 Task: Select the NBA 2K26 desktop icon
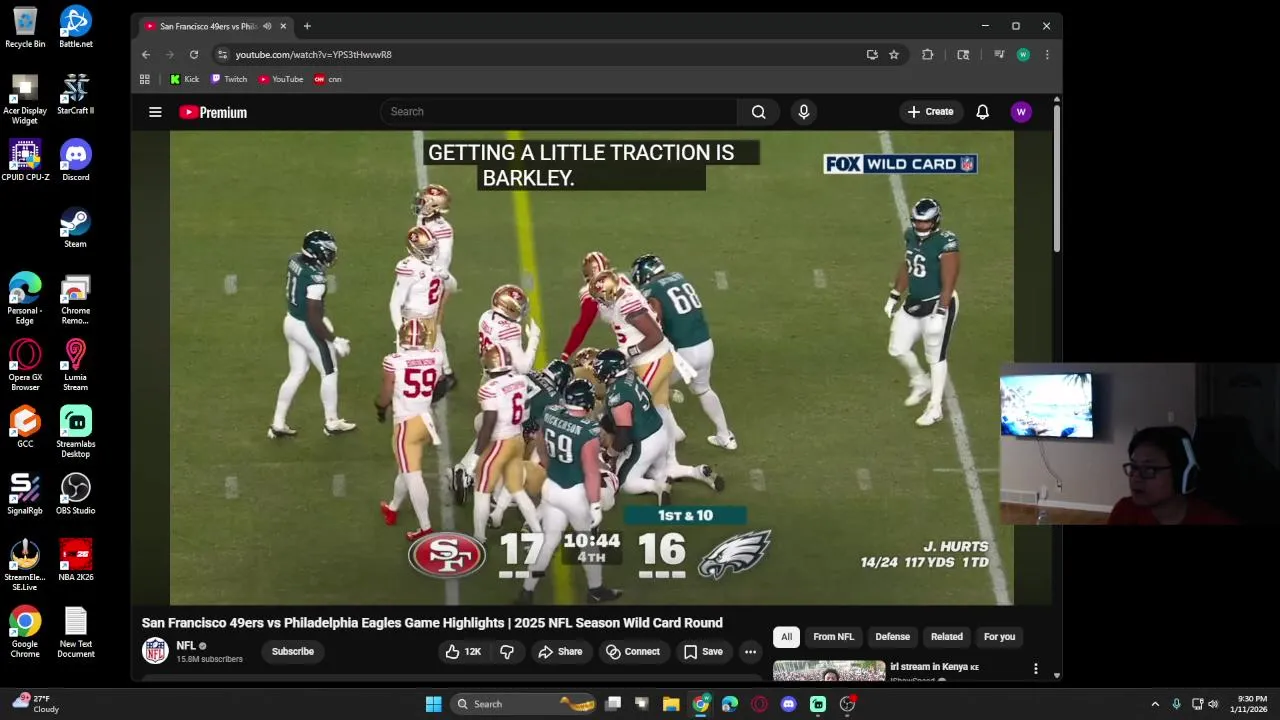[75, 561]
